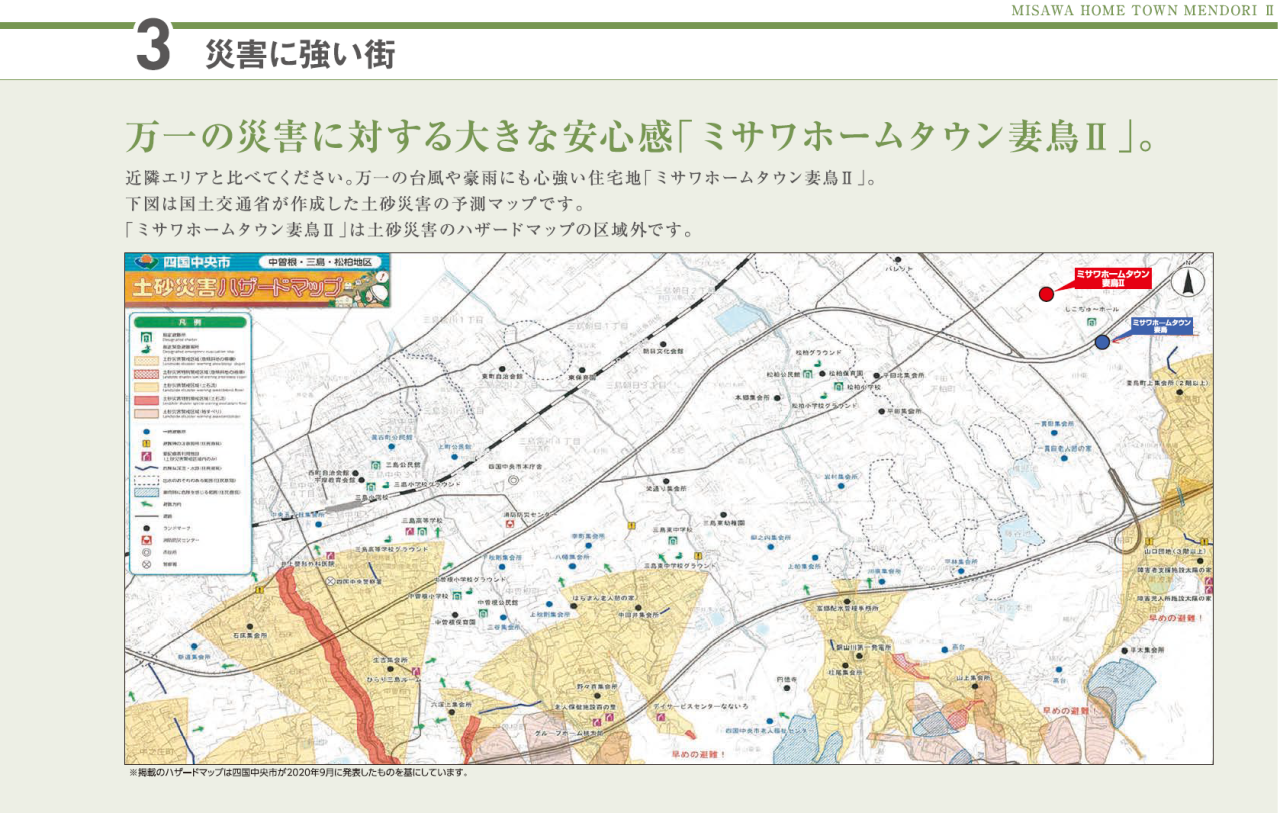Screen dimensions: 1280x813
Task: Click the 四国中央市 logo emblem in the banner
Action: coord(145,262)
